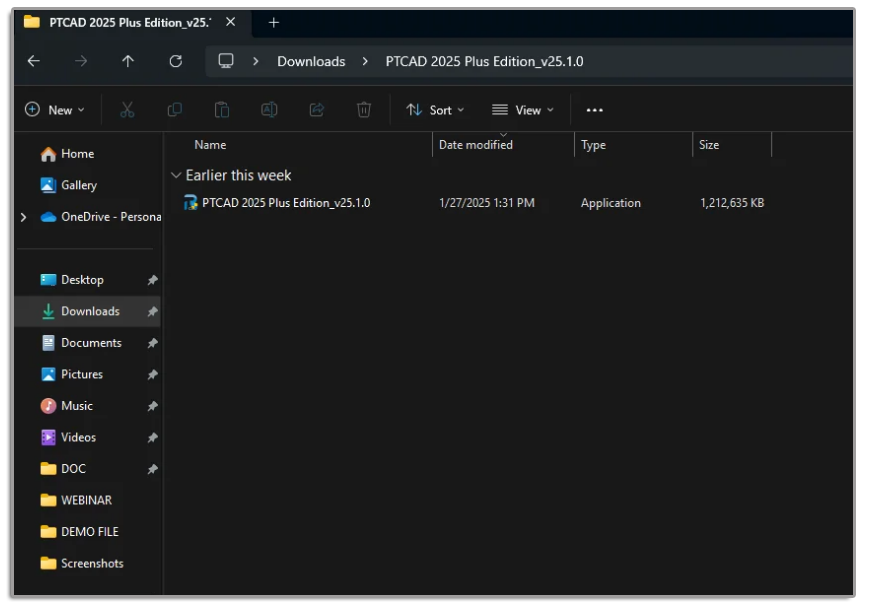The height and width of the screenshot is (613, 872).
Task: Click the Delete trash icon
Action: pyautogui.click(x=364, y=110)
